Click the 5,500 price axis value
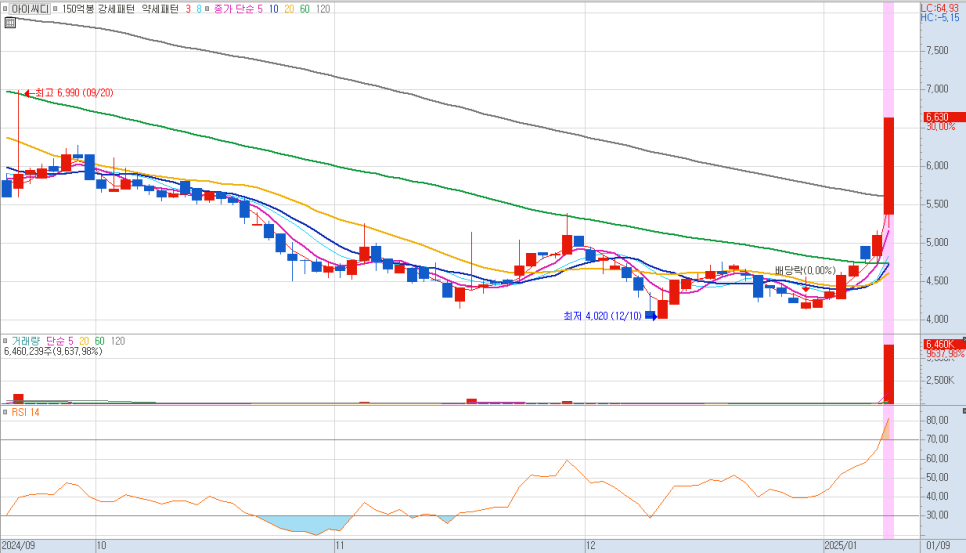Image resolution: width=966 pixels, height=553 pixels. click(937, 204)
